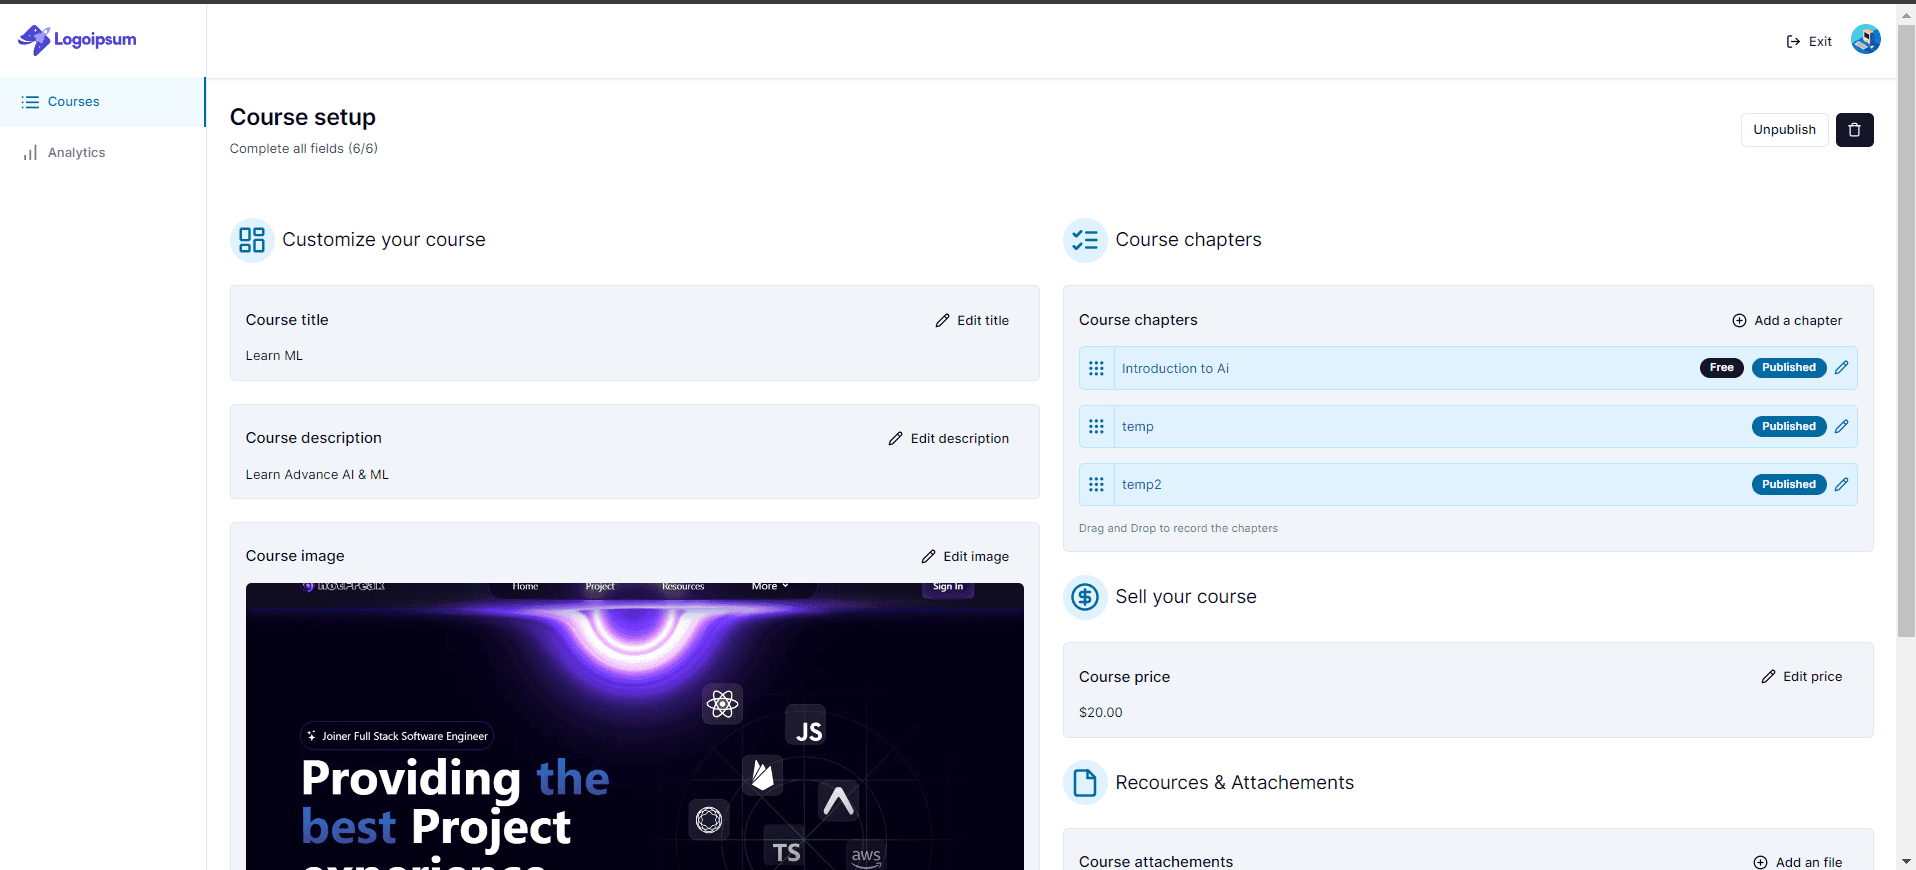Viewport: 1916px width, 870px height.
Task: Click Edit image button
Action: pos(965,557)
